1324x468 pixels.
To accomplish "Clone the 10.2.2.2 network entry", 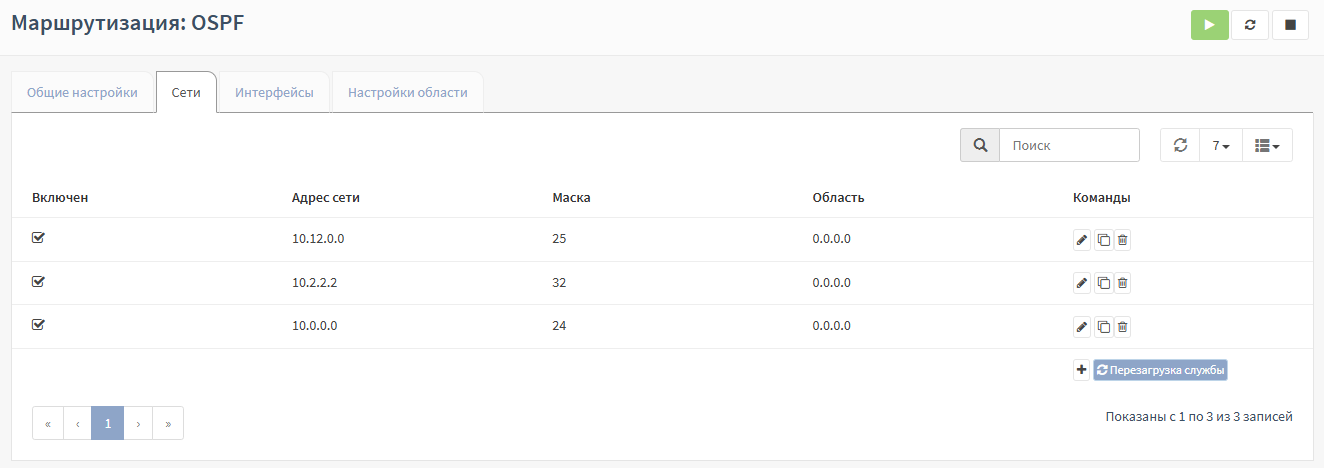I will [x=1103, y=283].
